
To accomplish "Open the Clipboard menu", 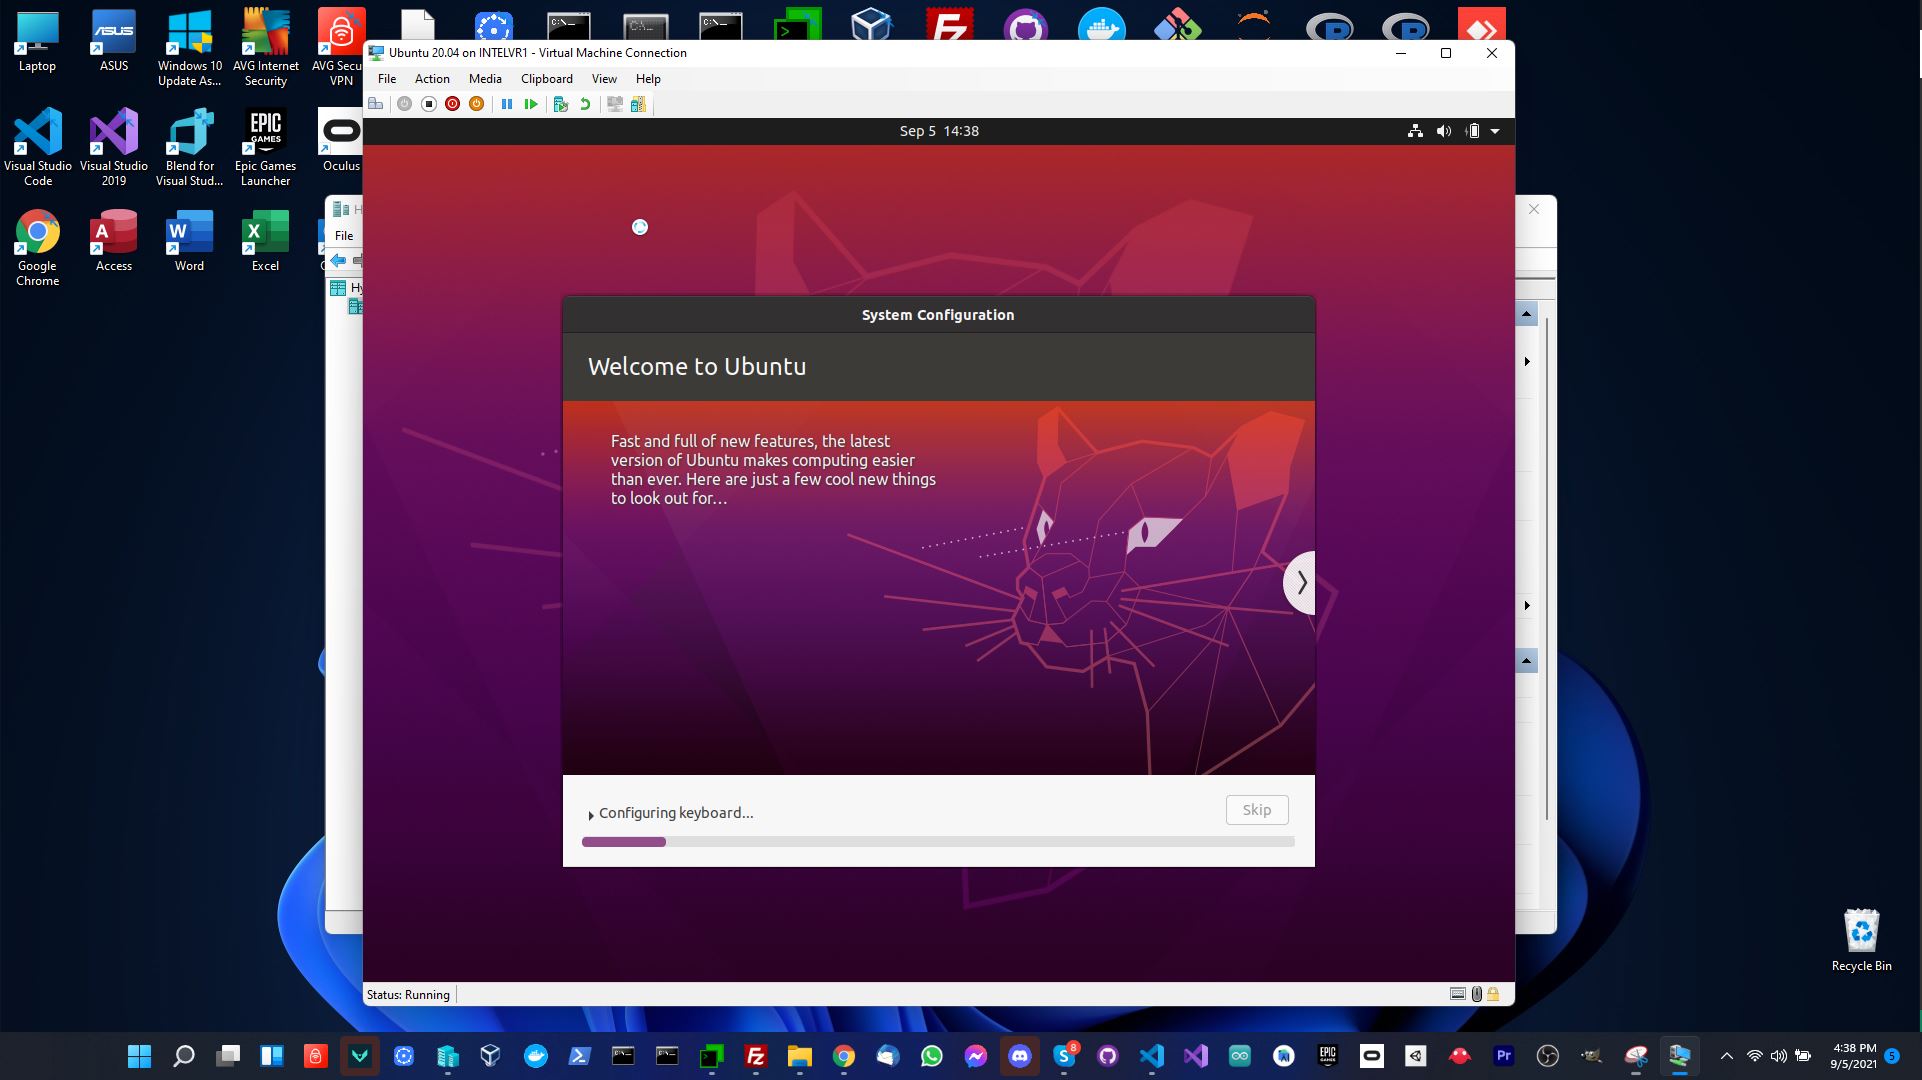I will pyautogui.click(x=547, y=79).
